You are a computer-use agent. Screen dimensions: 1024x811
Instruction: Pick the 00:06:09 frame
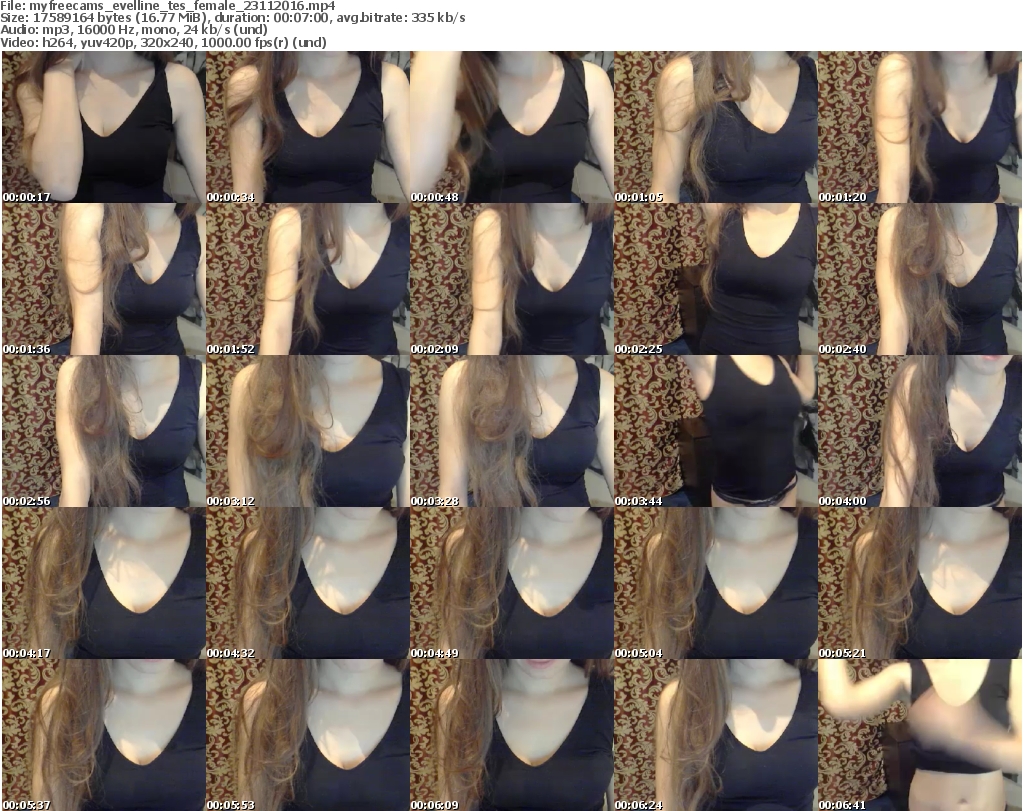511,735
